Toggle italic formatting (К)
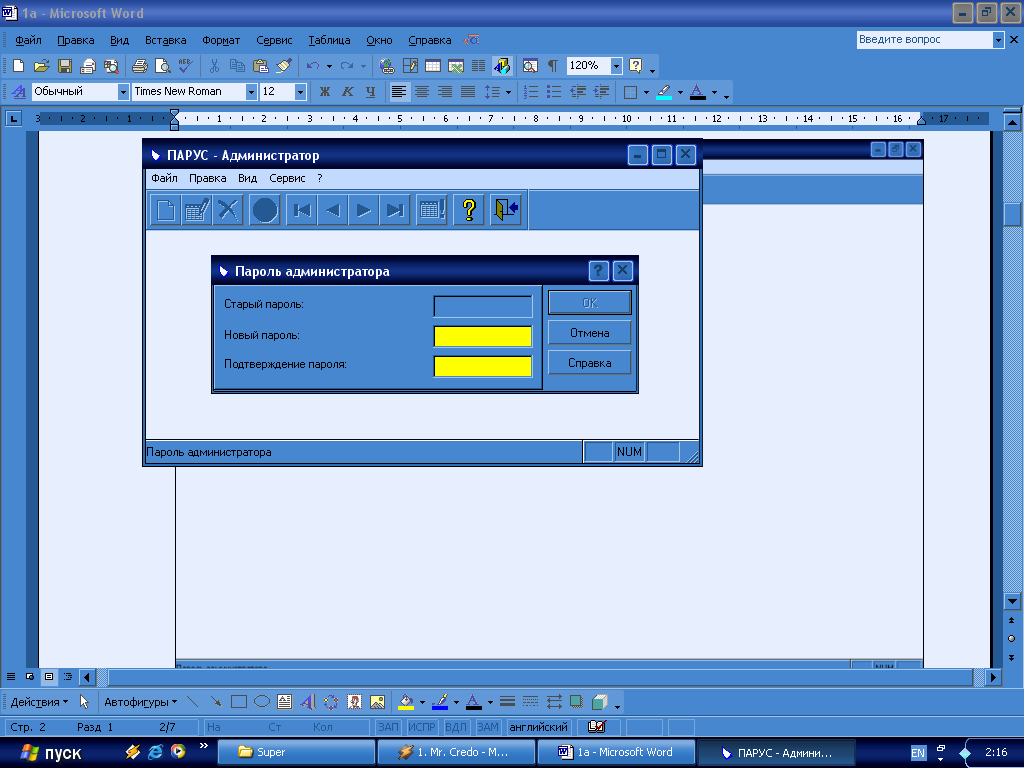Screen dimensions: 1024x768 tap(347, 92)
